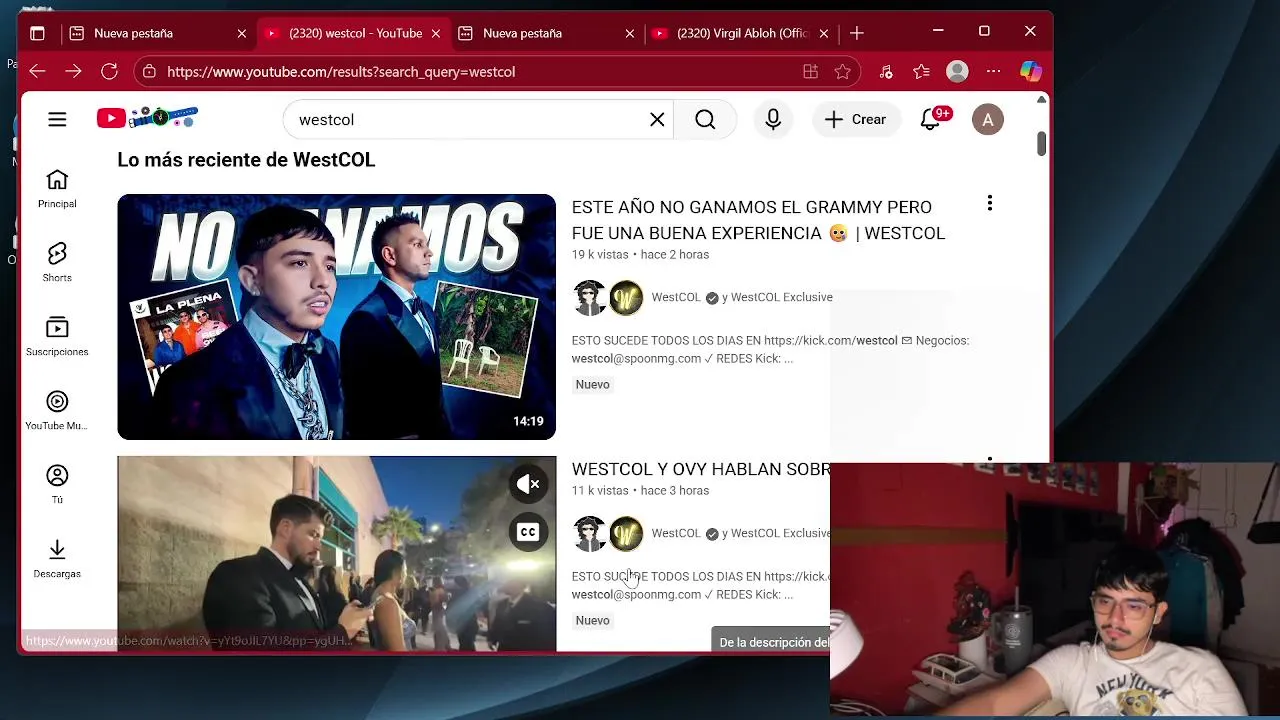Viewport: 1280px width, 720px height.
Task: Visit WestCOL channel under the Grammy video
Action: 676,297
